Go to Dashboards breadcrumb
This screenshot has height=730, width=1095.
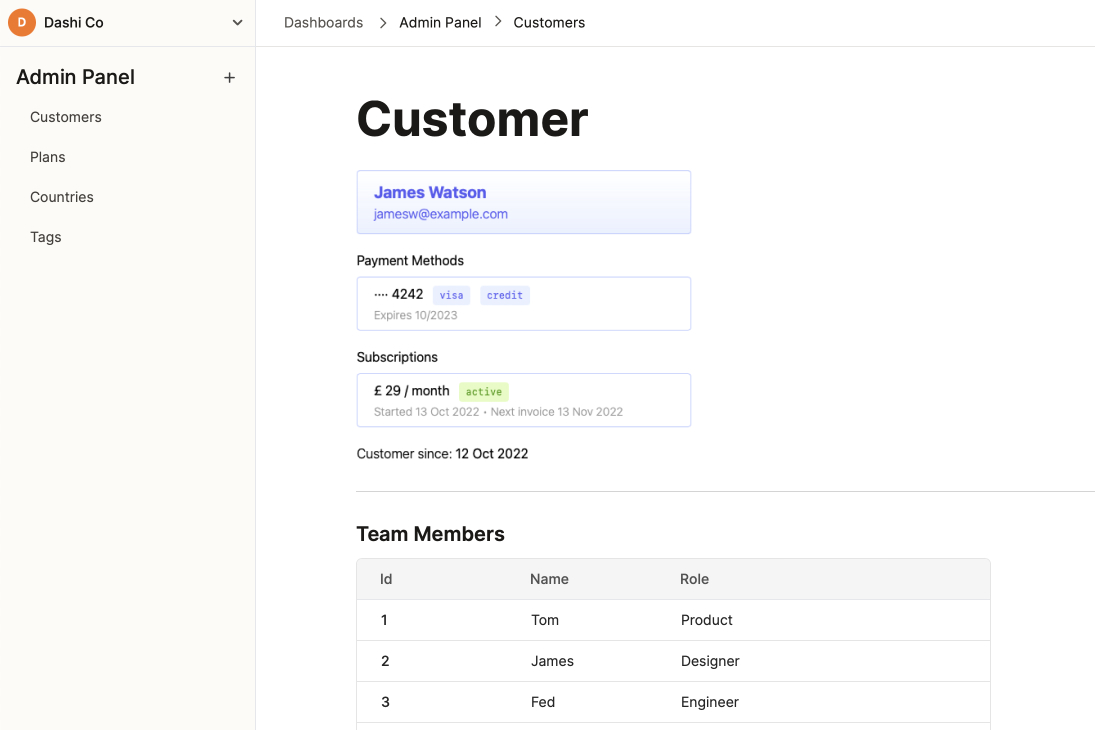pyautogui.click(x=323, y=22)
